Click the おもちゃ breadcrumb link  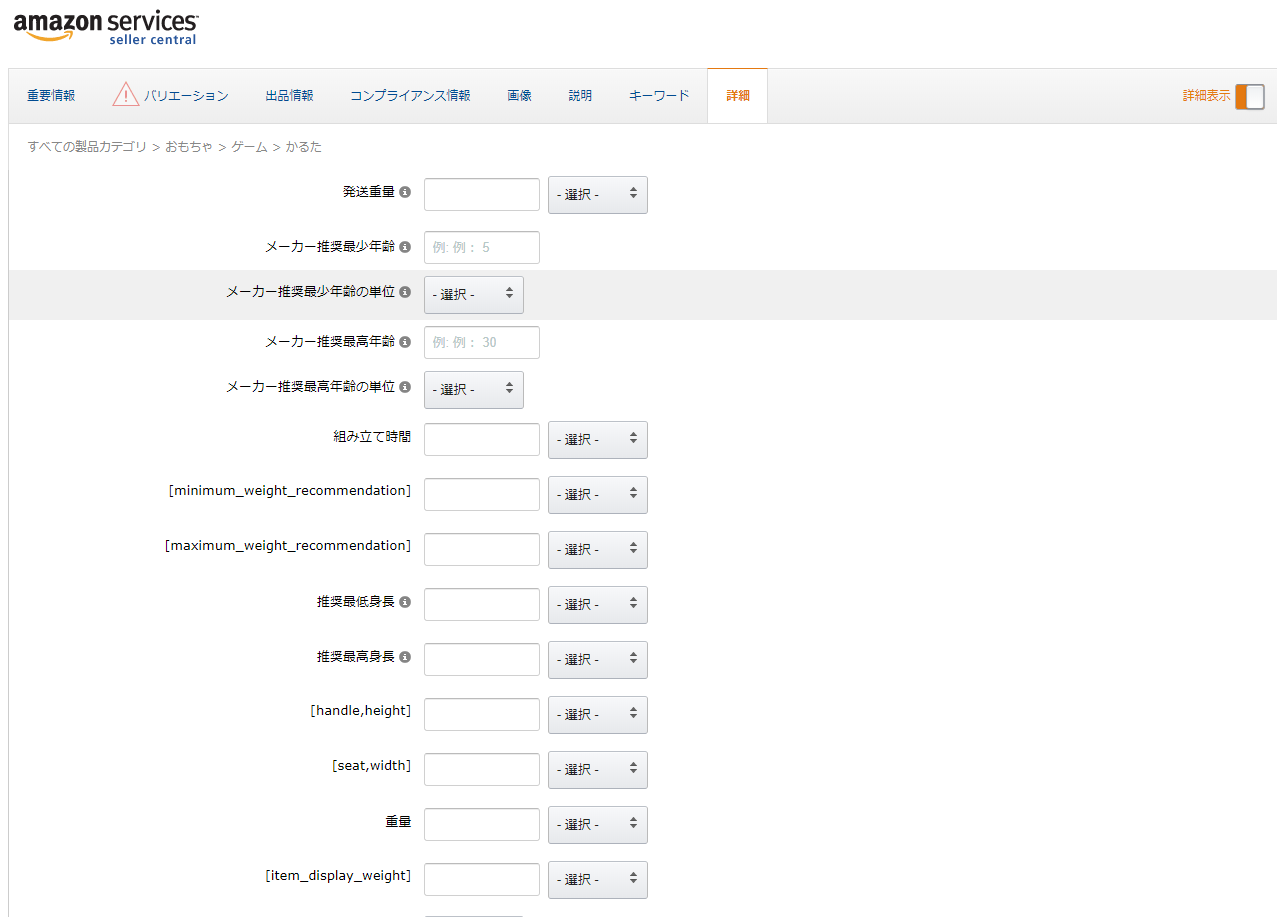[189, 147]
